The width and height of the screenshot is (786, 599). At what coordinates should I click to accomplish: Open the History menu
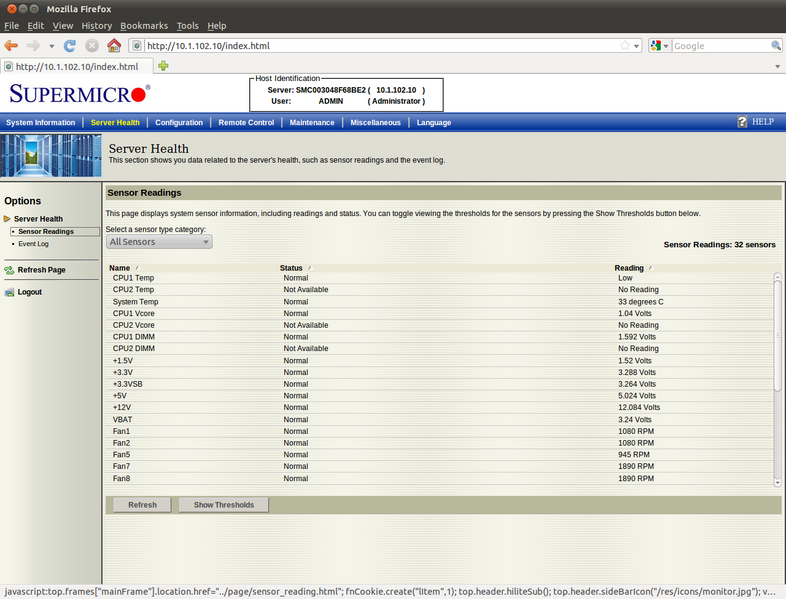97,26
